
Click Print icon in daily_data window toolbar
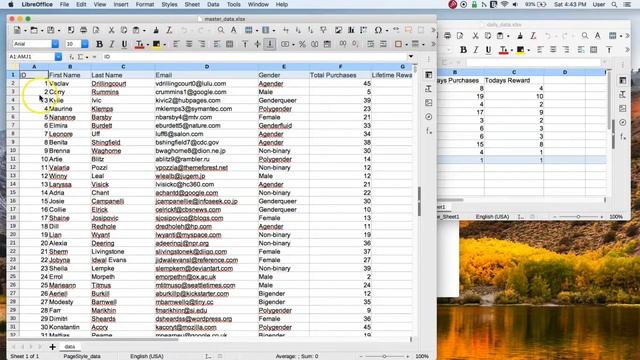pos(448,36)
